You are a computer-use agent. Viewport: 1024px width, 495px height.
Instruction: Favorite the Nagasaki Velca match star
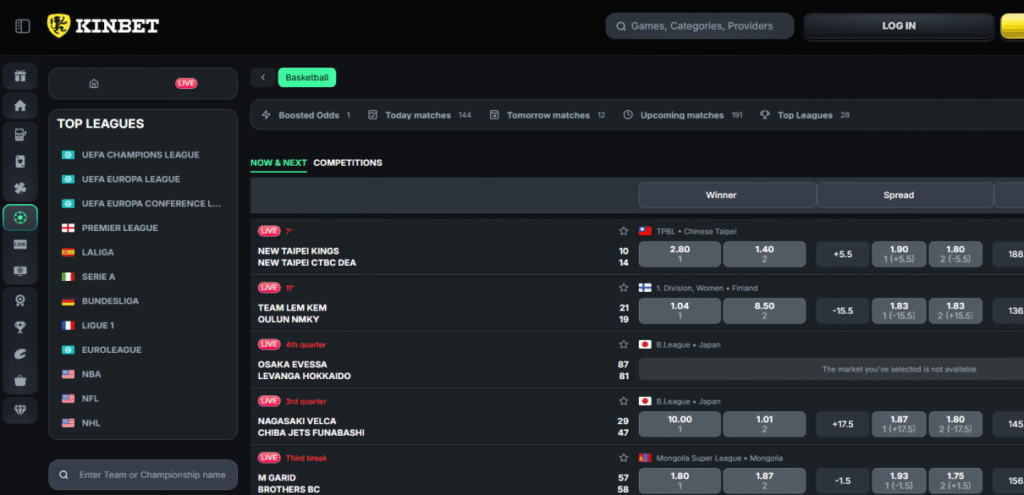[623, 402]
